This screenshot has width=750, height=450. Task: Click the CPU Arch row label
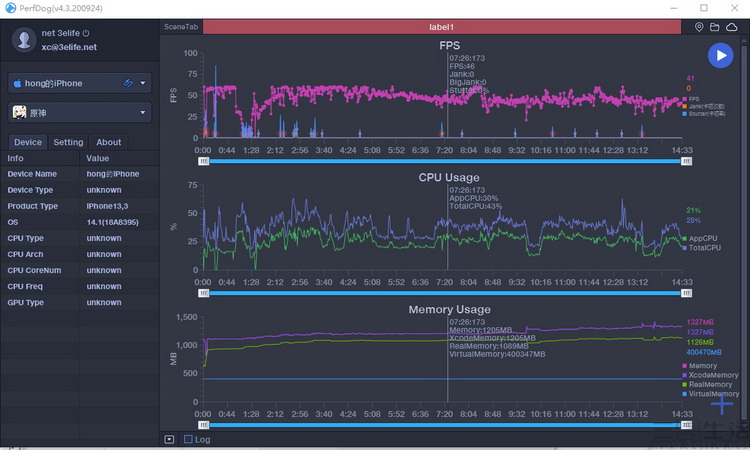25,254
